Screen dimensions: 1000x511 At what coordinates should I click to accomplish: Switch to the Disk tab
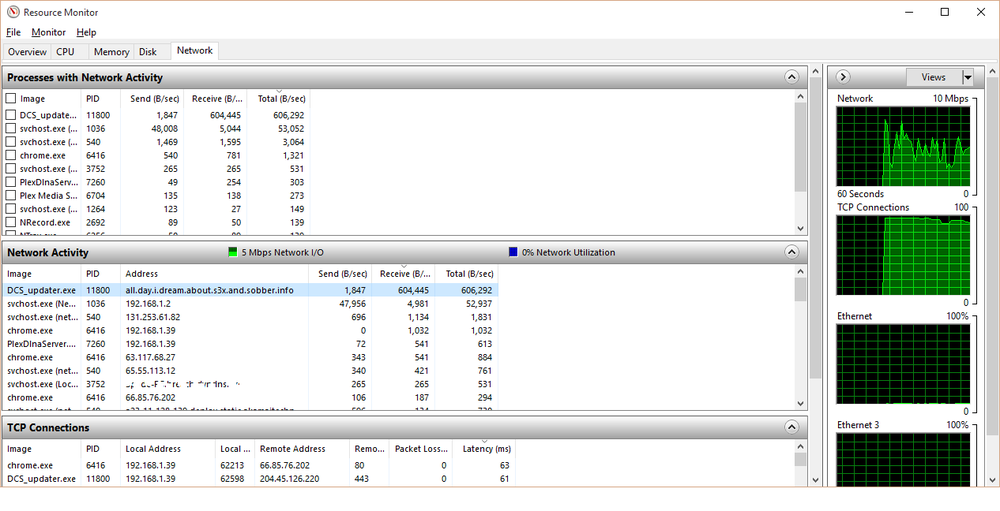[148, 52]
